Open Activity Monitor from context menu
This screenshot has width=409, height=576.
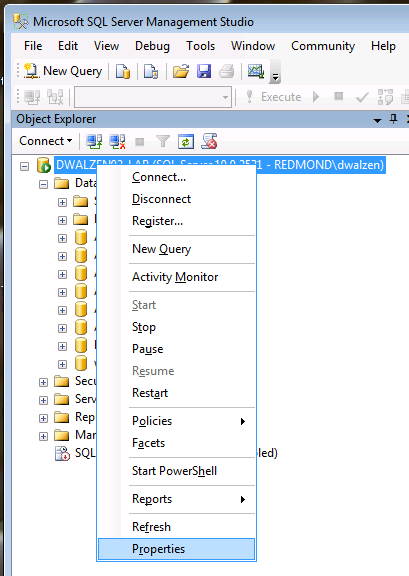coord(176,277)
